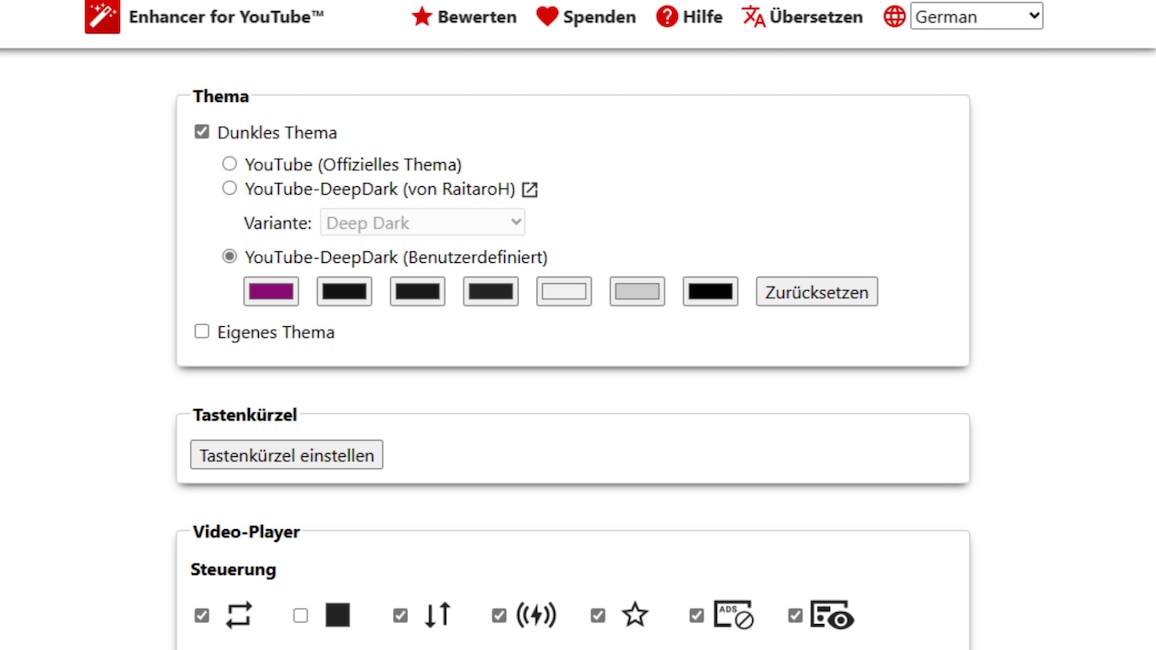1156x650 pixels.
Task: Click Tastenkürzel einstellen button
Action: coord(286,454)
